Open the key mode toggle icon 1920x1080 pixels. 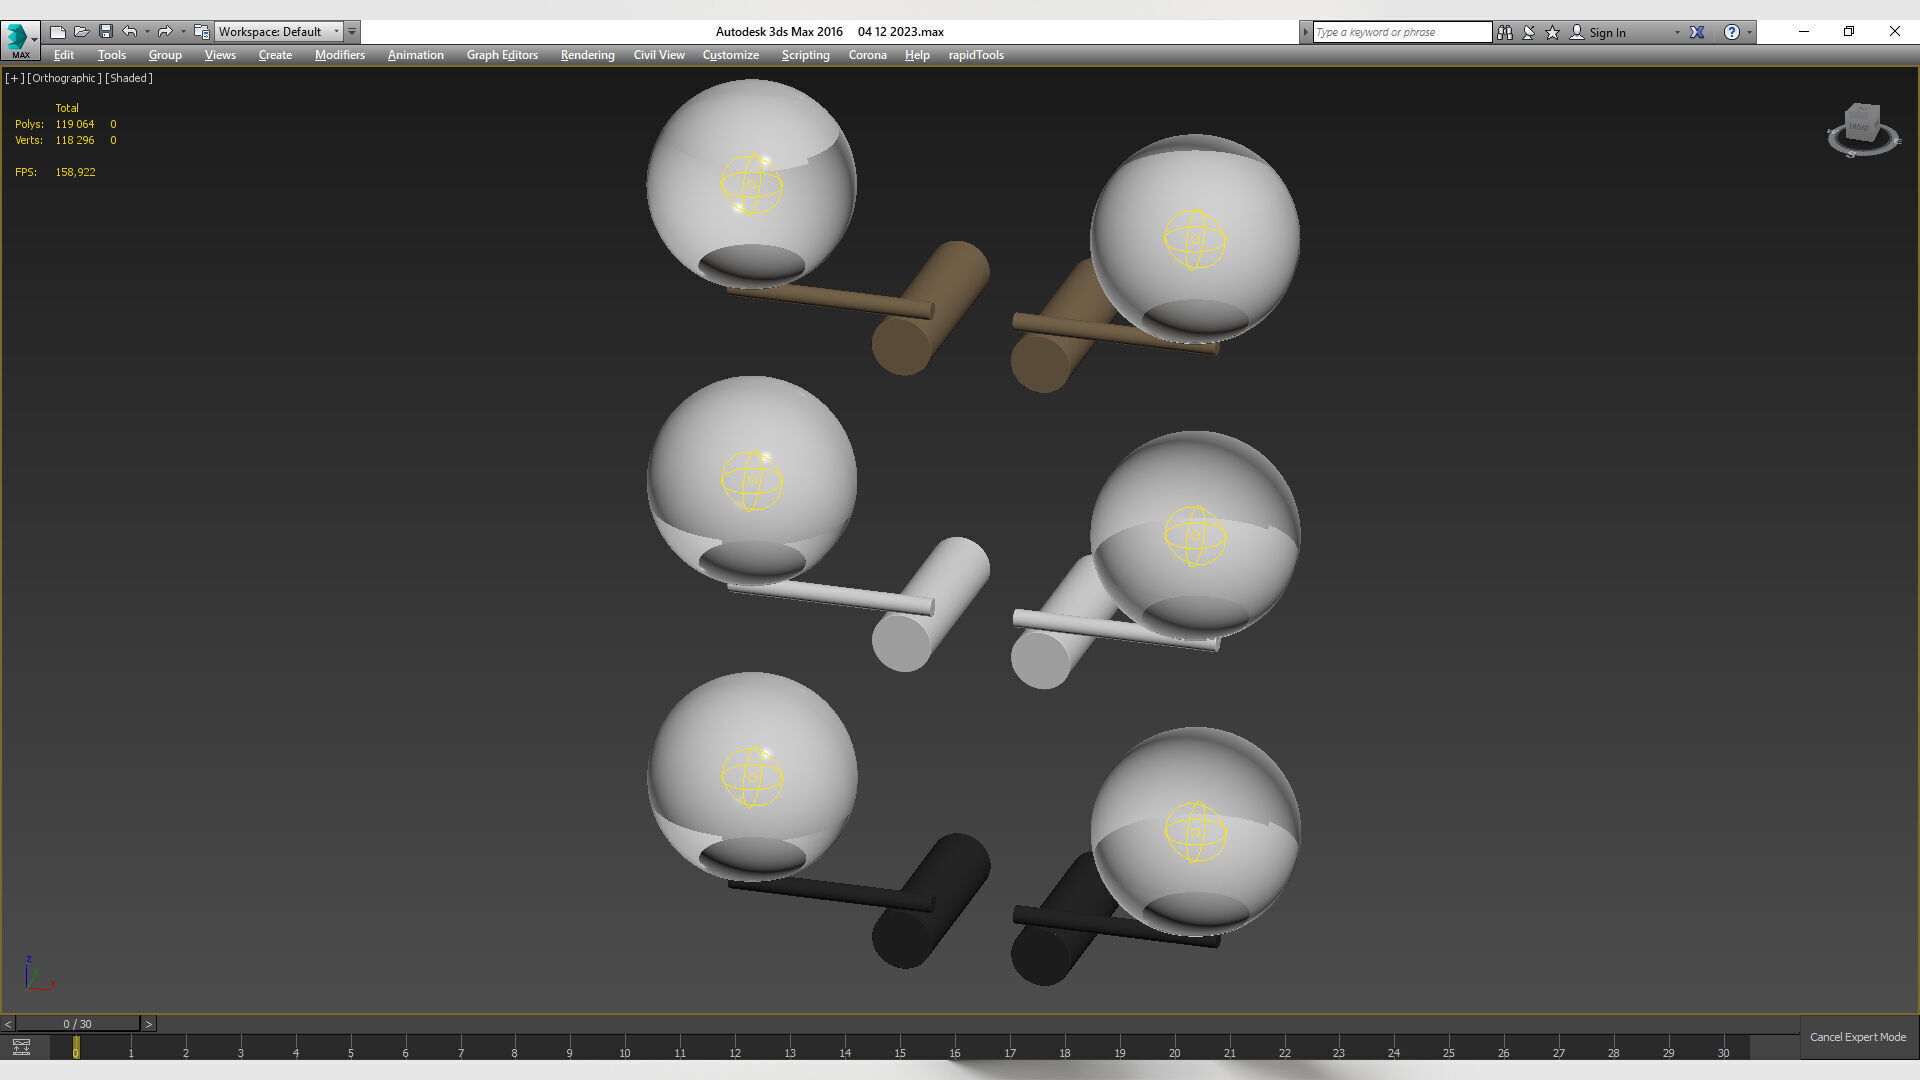coord(21,1047)
